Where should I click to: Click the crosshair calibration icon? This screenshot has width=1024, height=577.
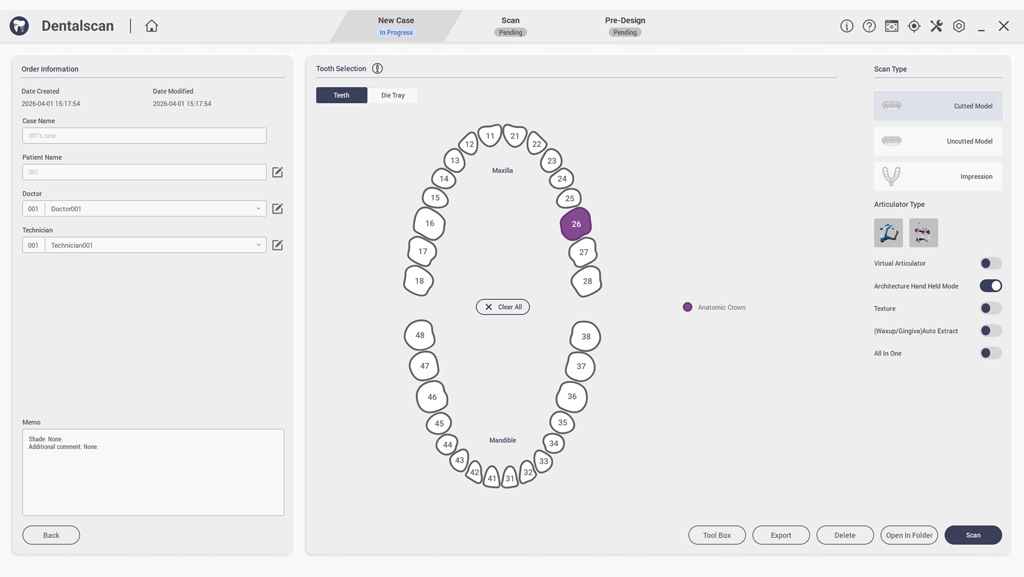point(914,26)
